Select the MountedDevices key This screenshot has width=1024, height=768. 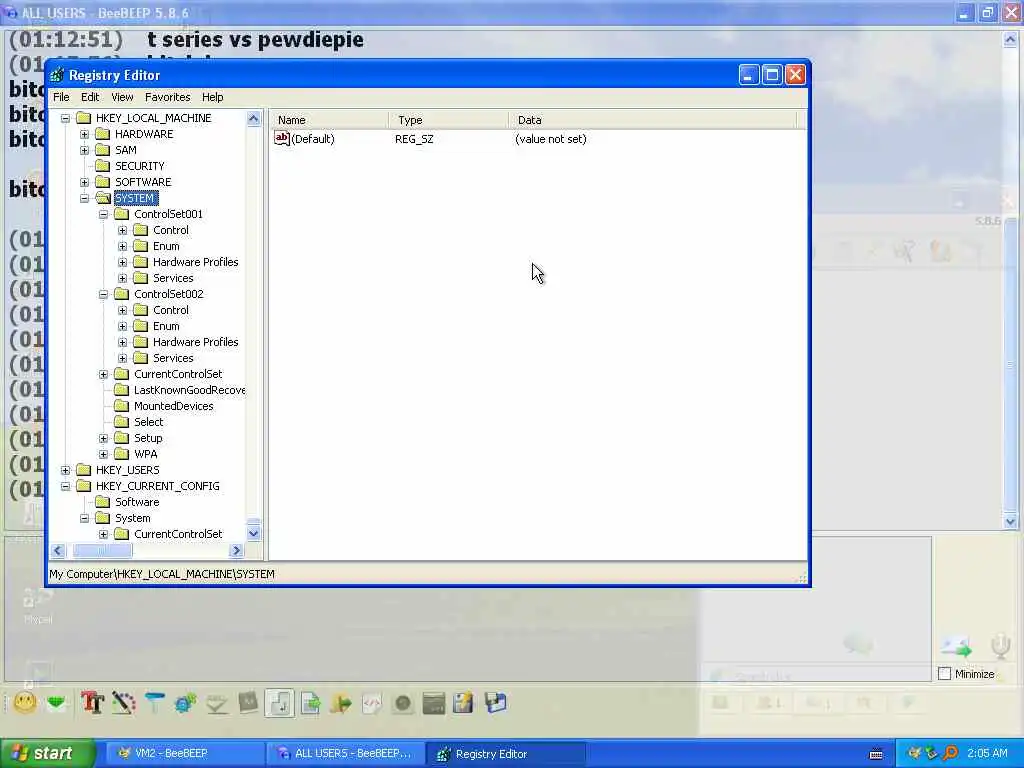coord(174,406)
